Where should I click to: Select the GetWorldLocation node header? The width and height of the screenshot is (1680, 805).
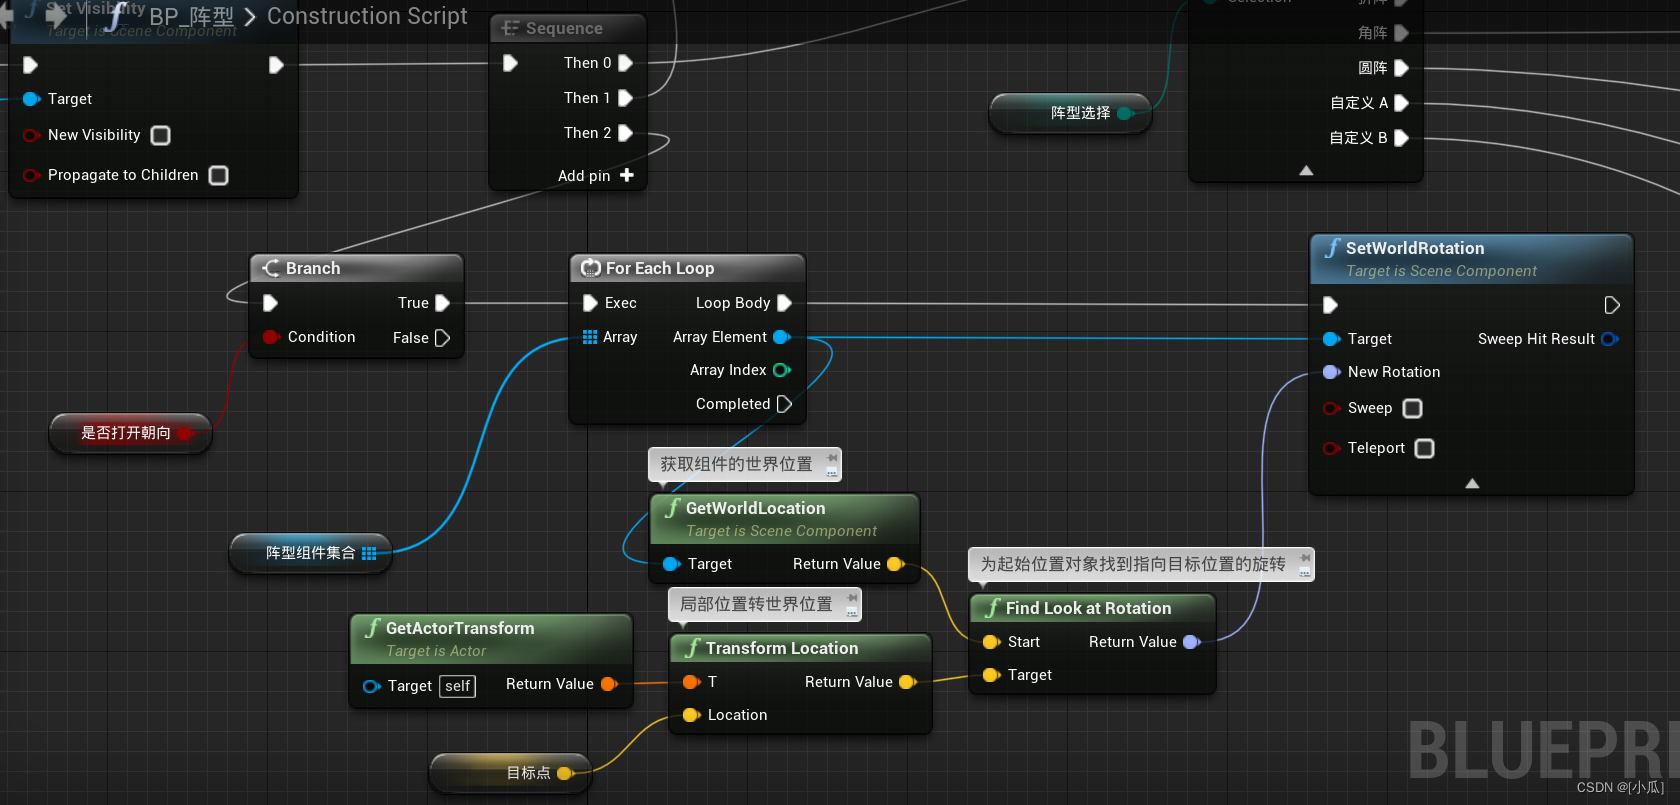[785, 519]
